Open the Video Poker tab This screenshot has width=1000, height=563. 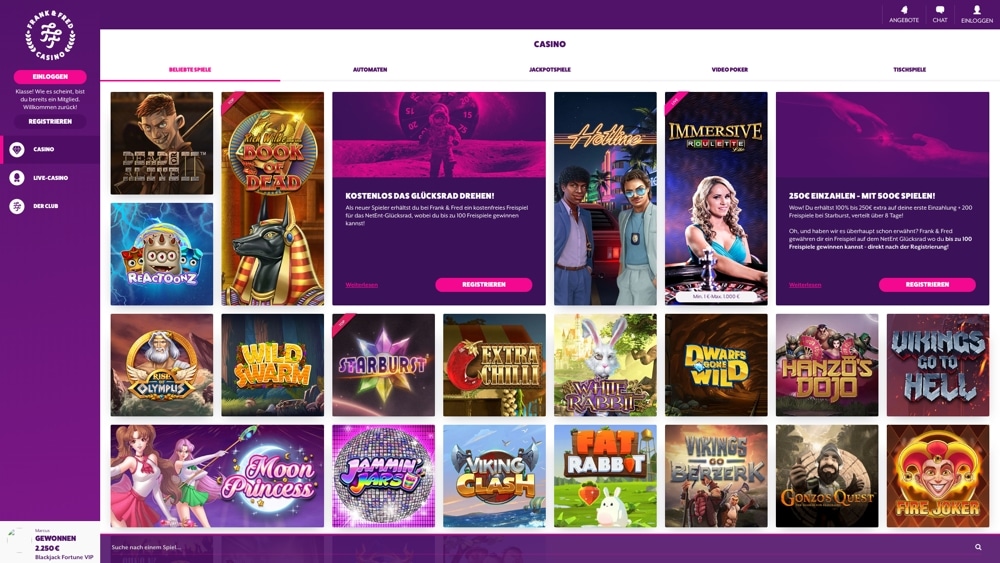pos(730,69)
